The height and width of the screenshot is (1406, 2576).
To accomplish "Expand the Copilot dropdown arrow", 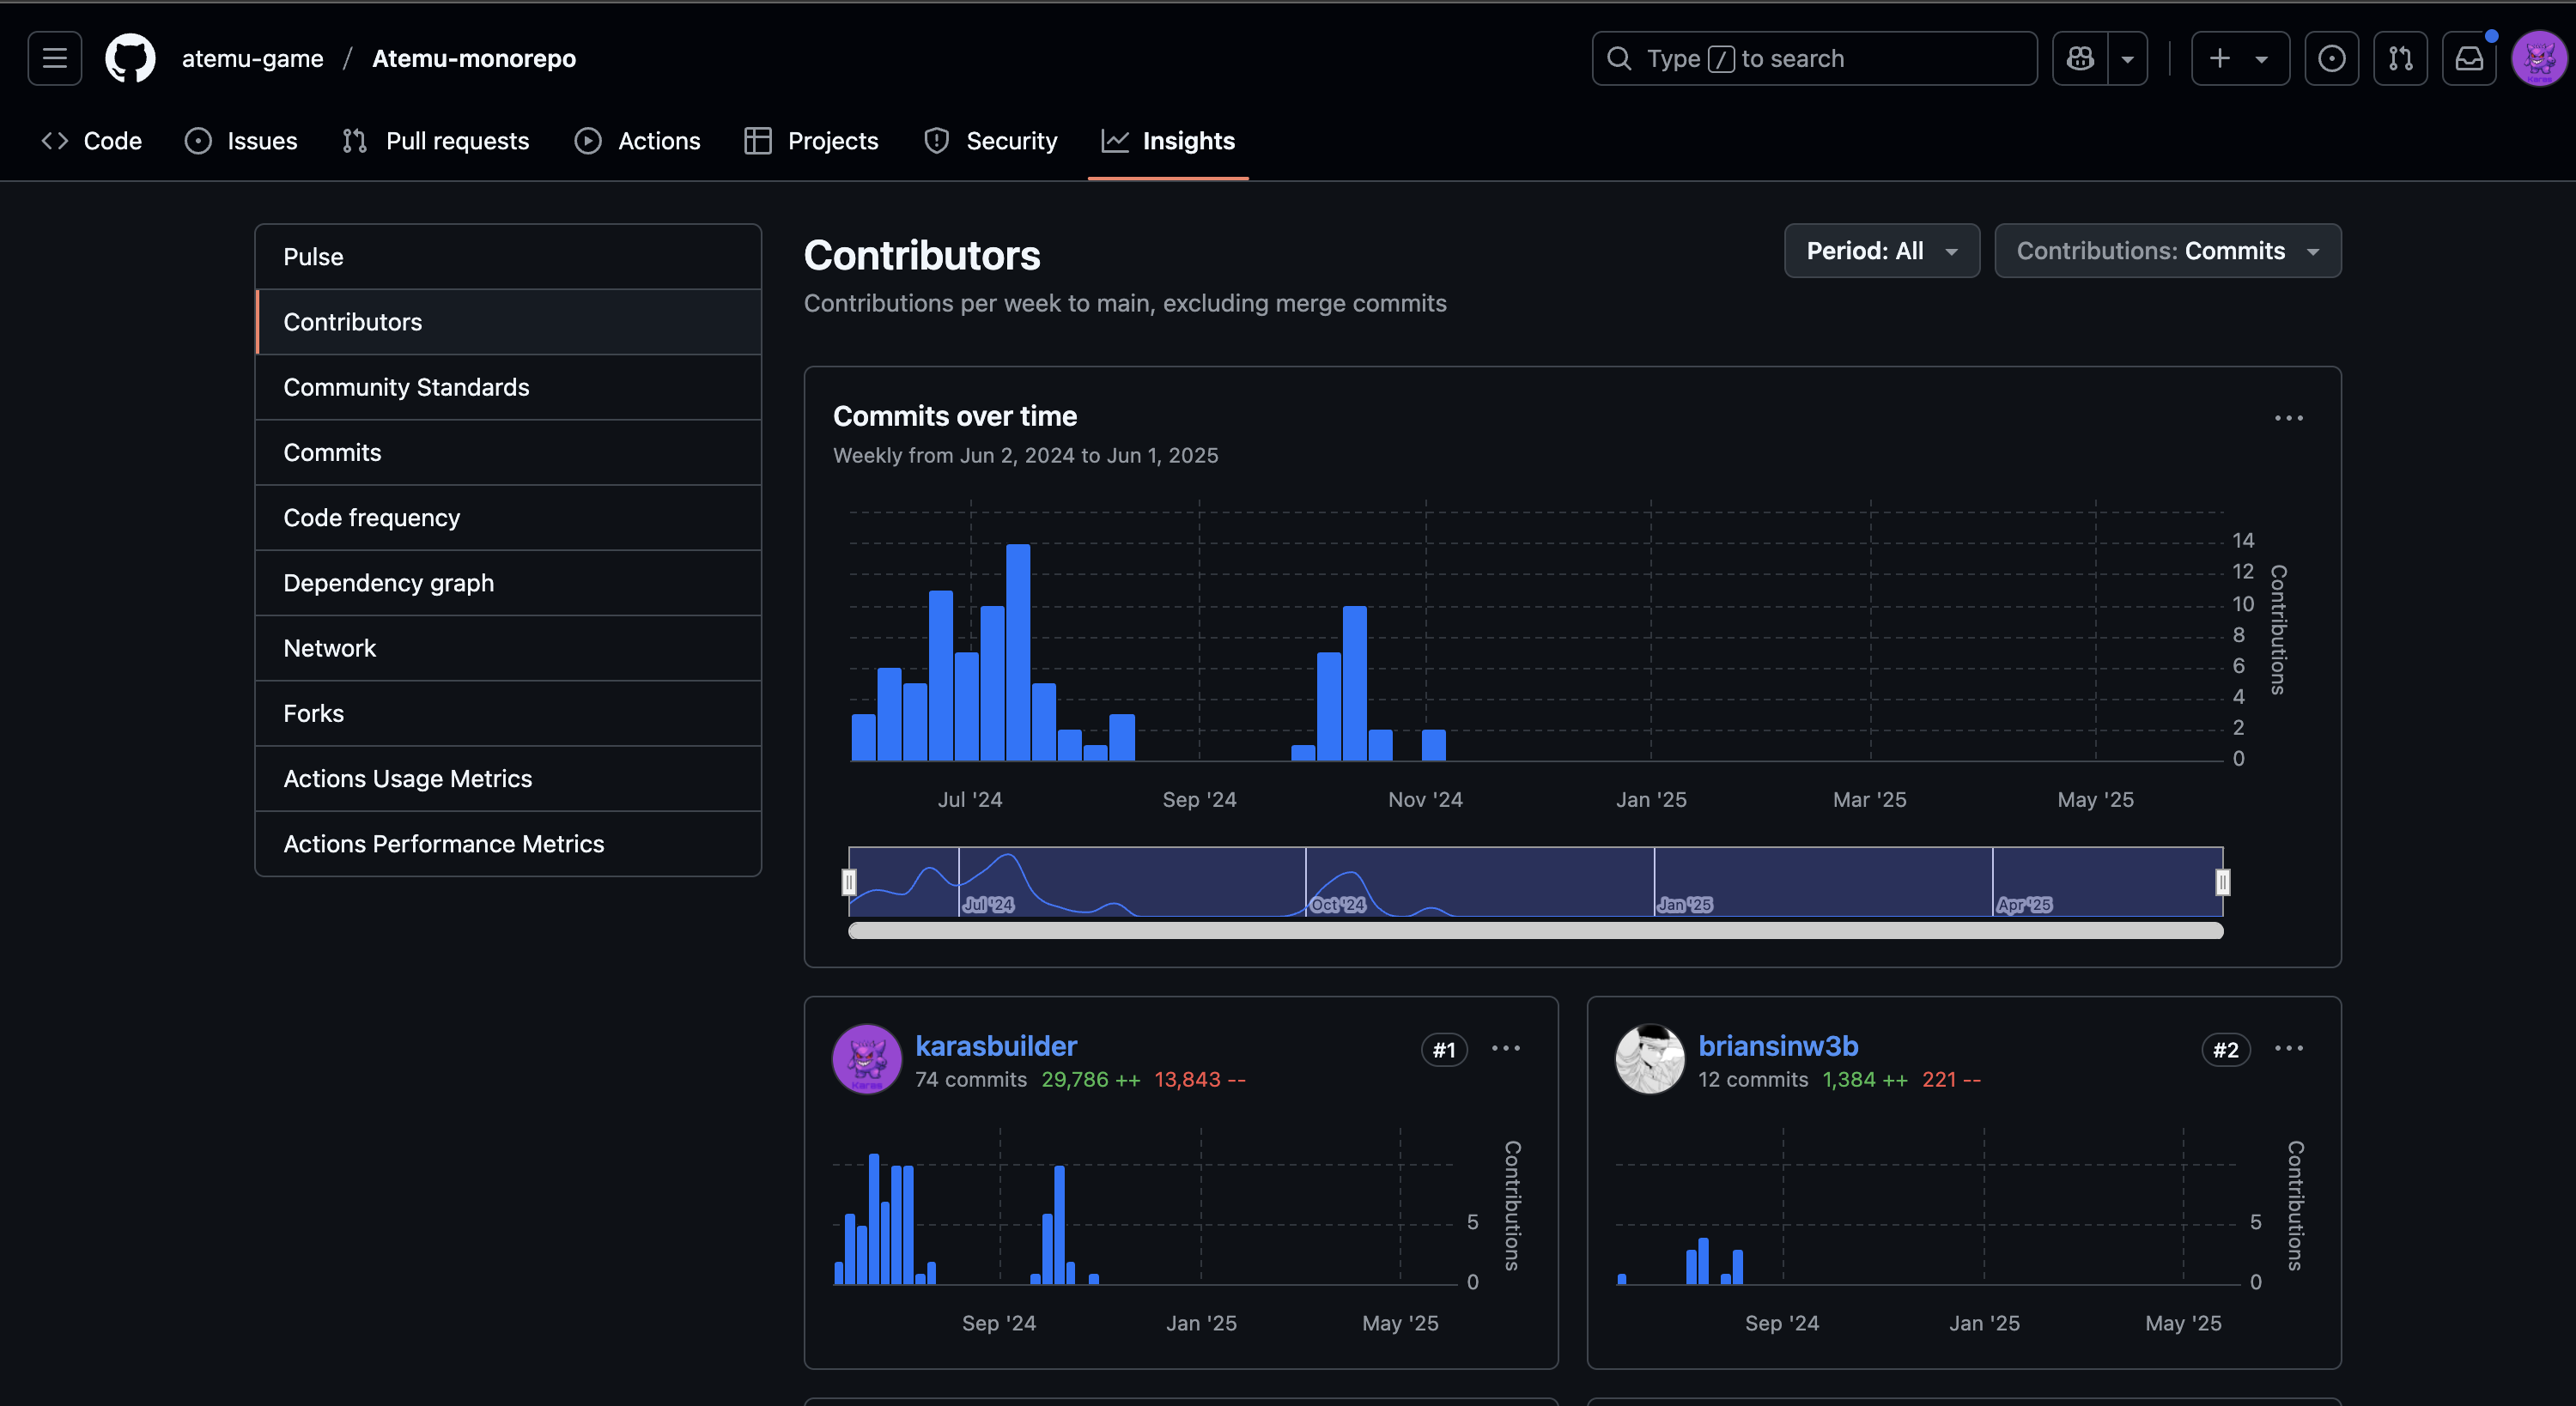I will click(2127, 58).
